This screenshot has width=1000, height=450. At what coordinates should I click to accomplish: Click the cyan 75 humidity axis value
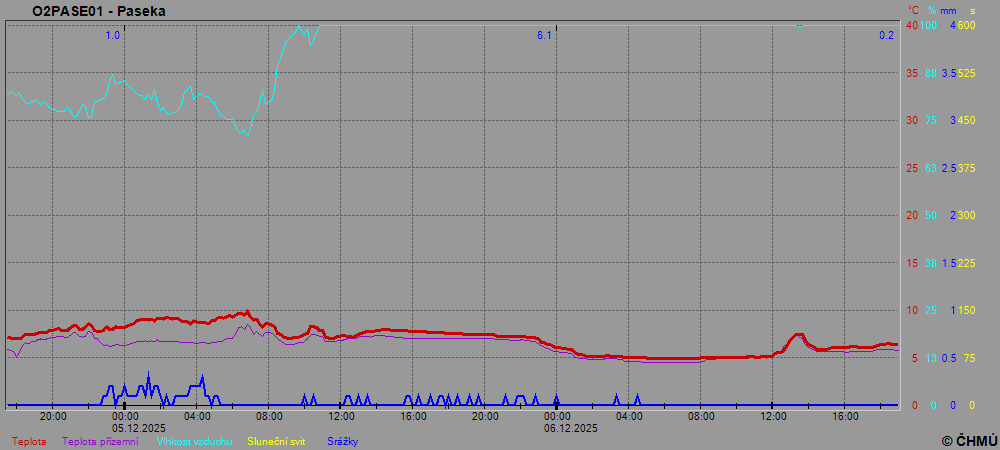click(x=930, y=120)
